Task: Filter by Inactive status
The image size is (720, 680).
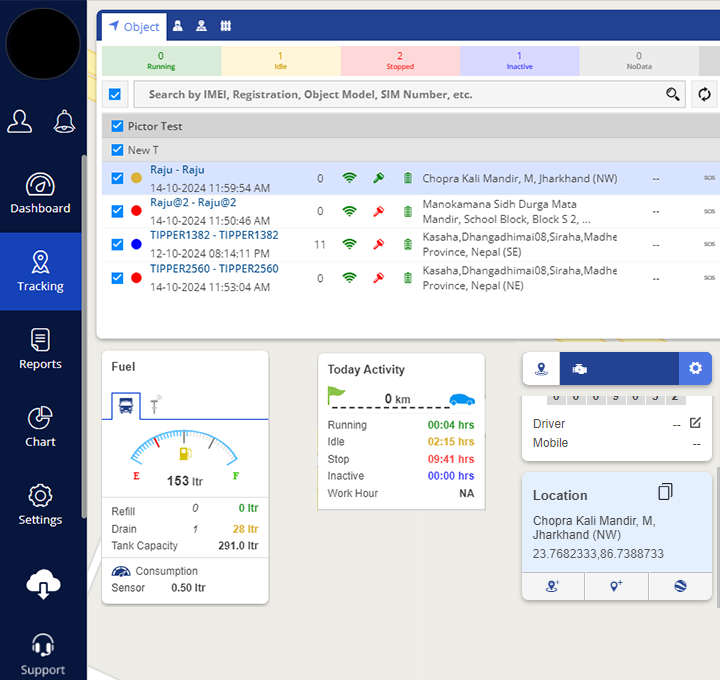Action: point(519,61)
